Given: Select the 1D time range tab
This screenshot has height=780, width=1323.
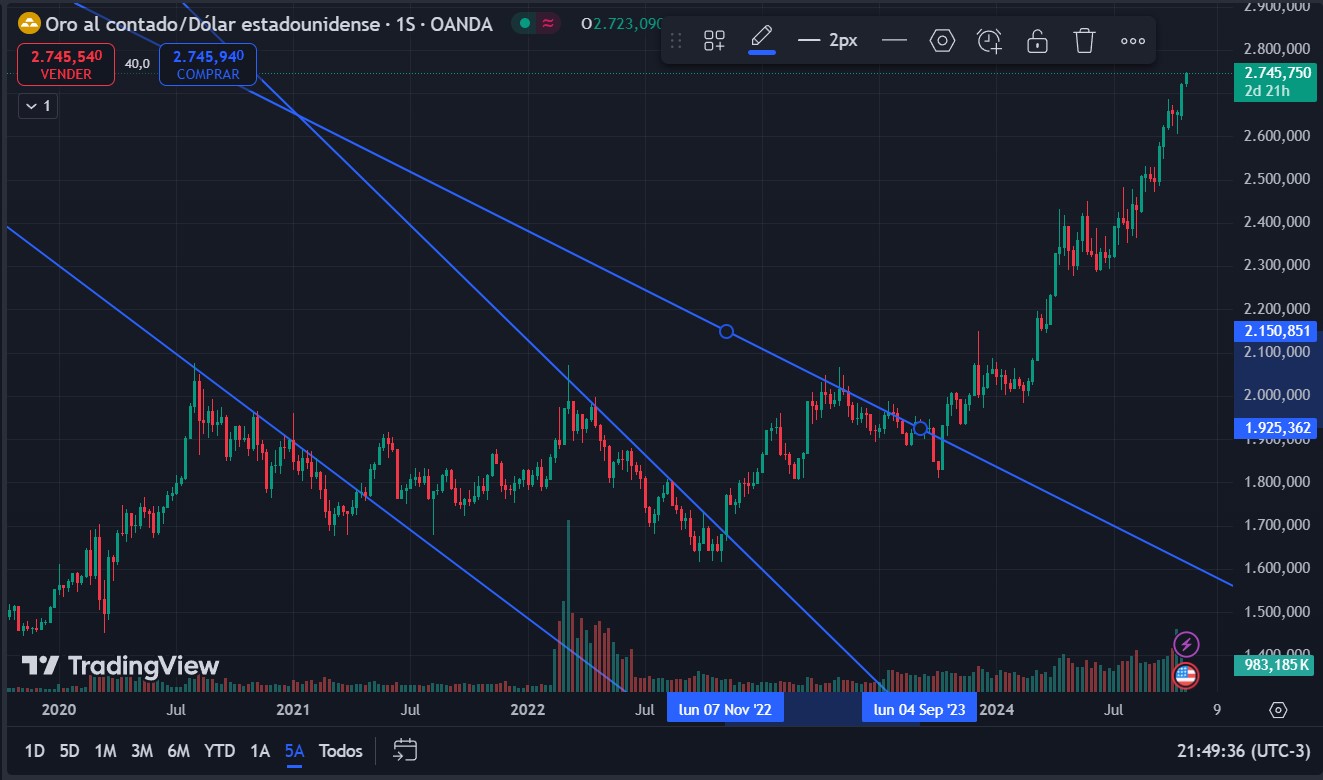Looking at the screenshot, I should coord(34,751).
